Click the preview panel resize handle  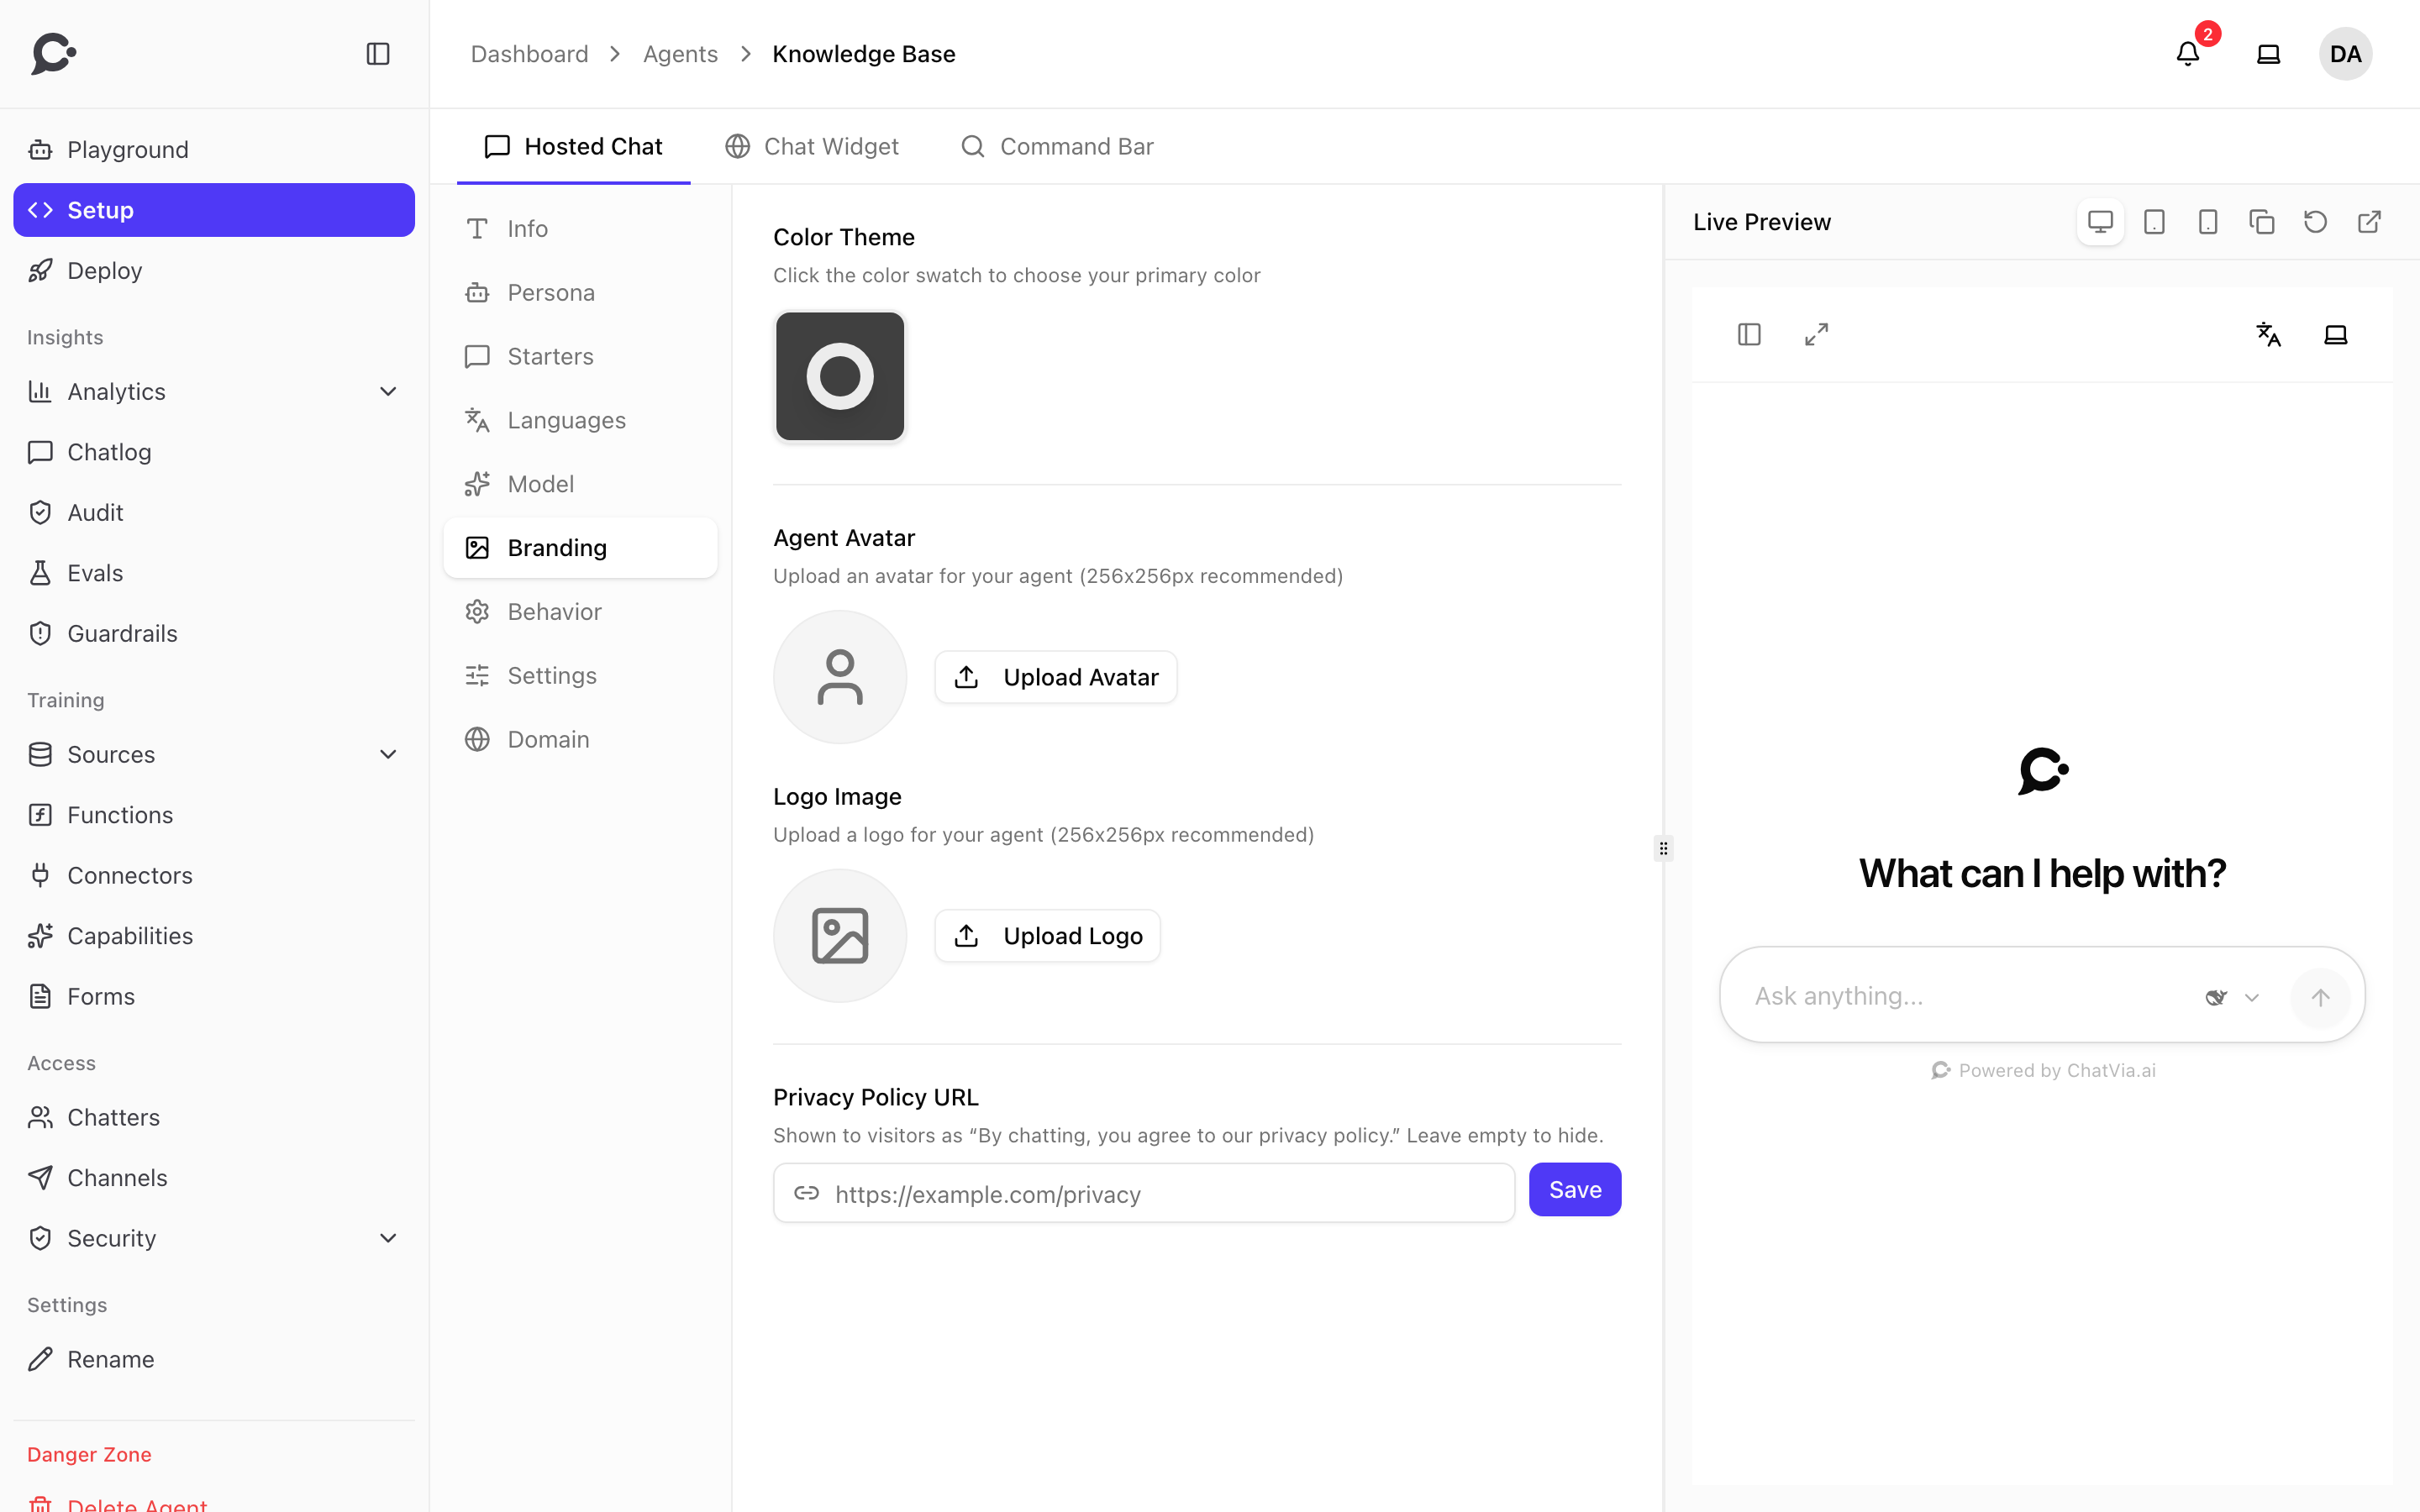click(x=1663, y=848)
